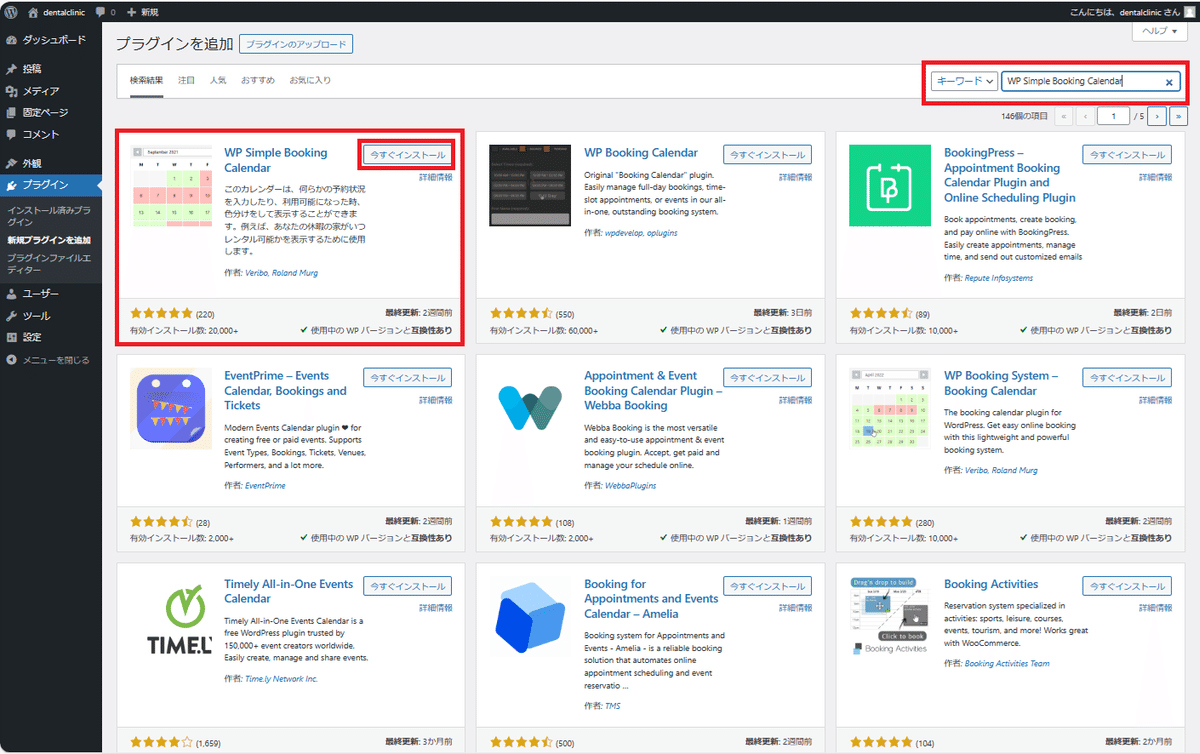The height and width of the screenshot is (754, 1200).
Task: Open details for WP Simple Booking Calendar
Action: pos(435,177)
